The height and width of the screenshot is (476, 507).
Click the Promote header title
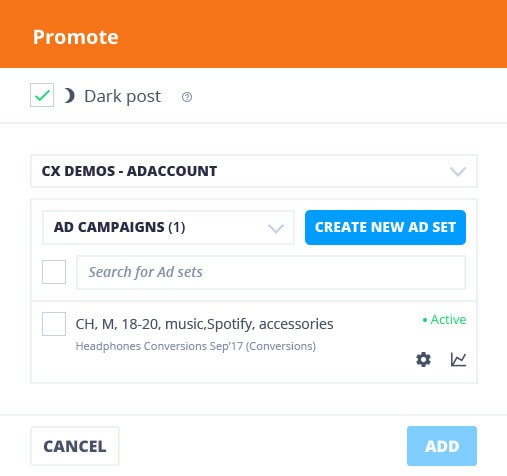[76, 37]
